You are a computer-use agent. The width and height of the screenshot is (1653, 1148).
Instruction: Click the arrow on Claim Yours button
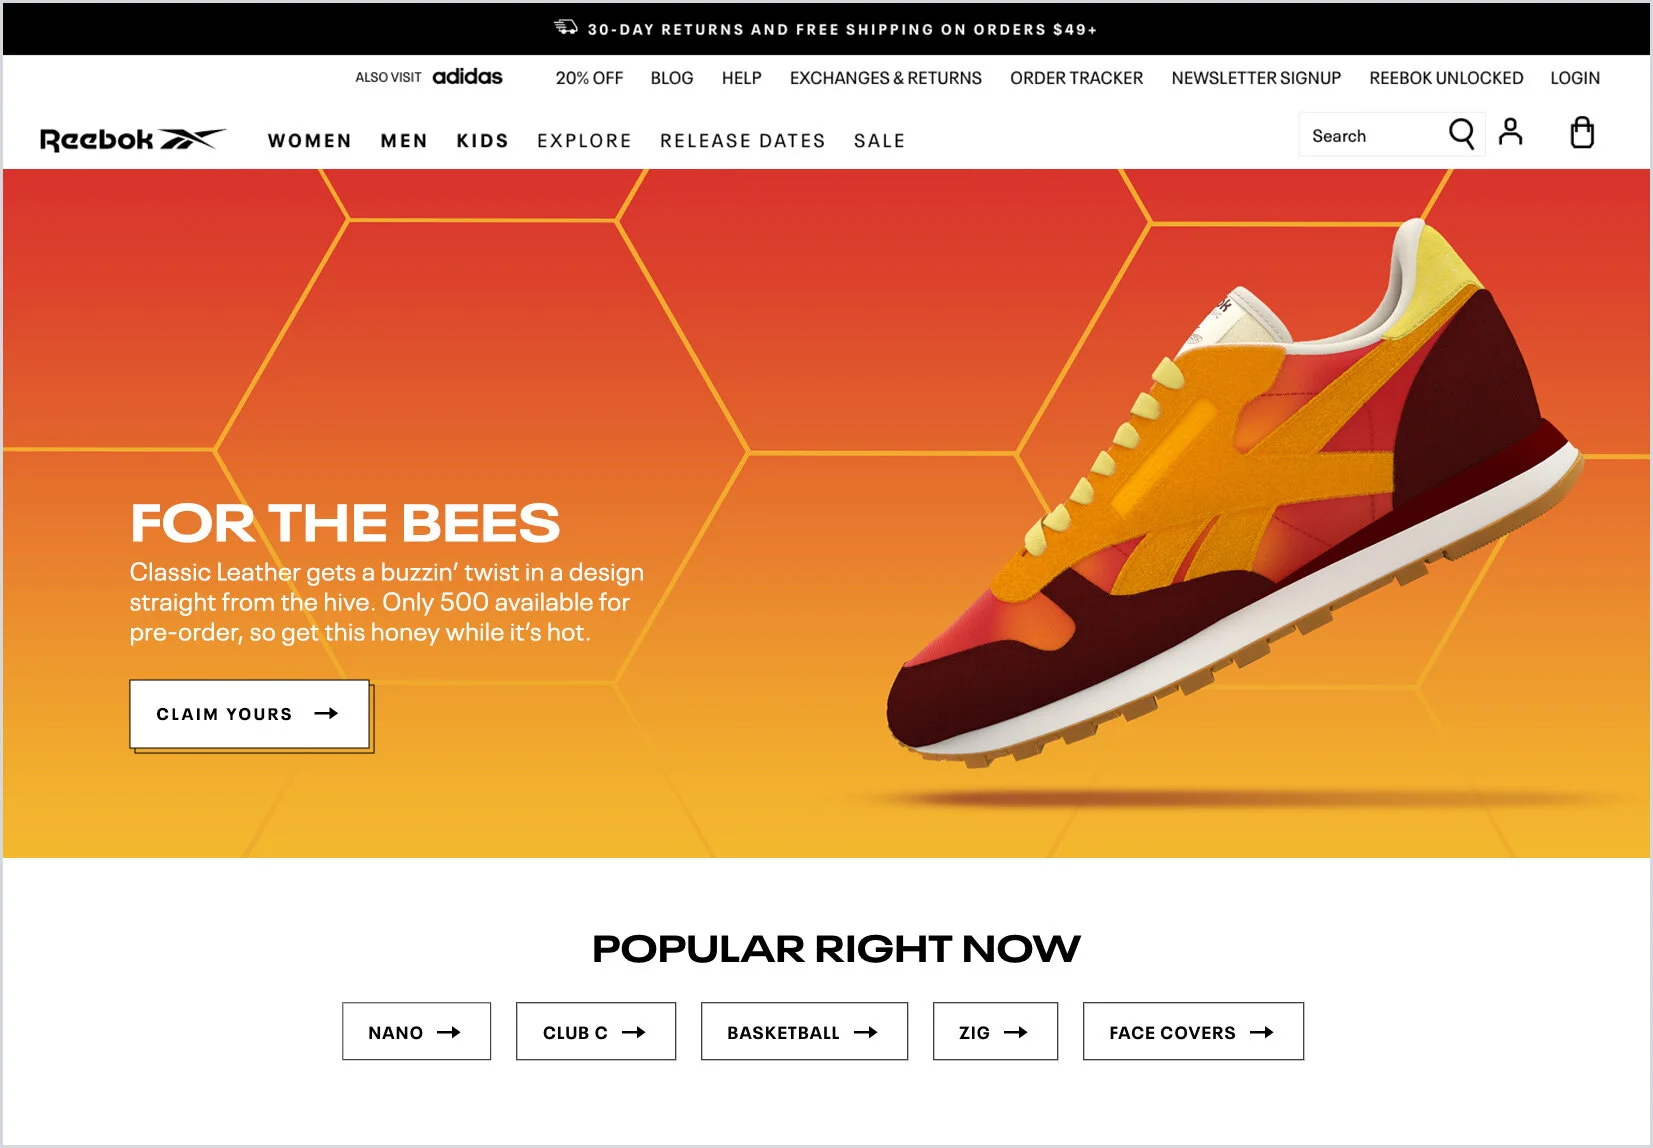point(326,713)
